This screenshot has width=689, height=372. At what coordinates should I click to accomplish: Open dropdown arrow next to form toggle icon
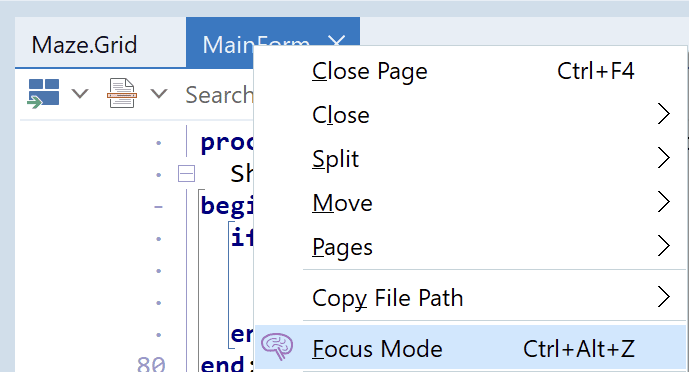point(80,94)
